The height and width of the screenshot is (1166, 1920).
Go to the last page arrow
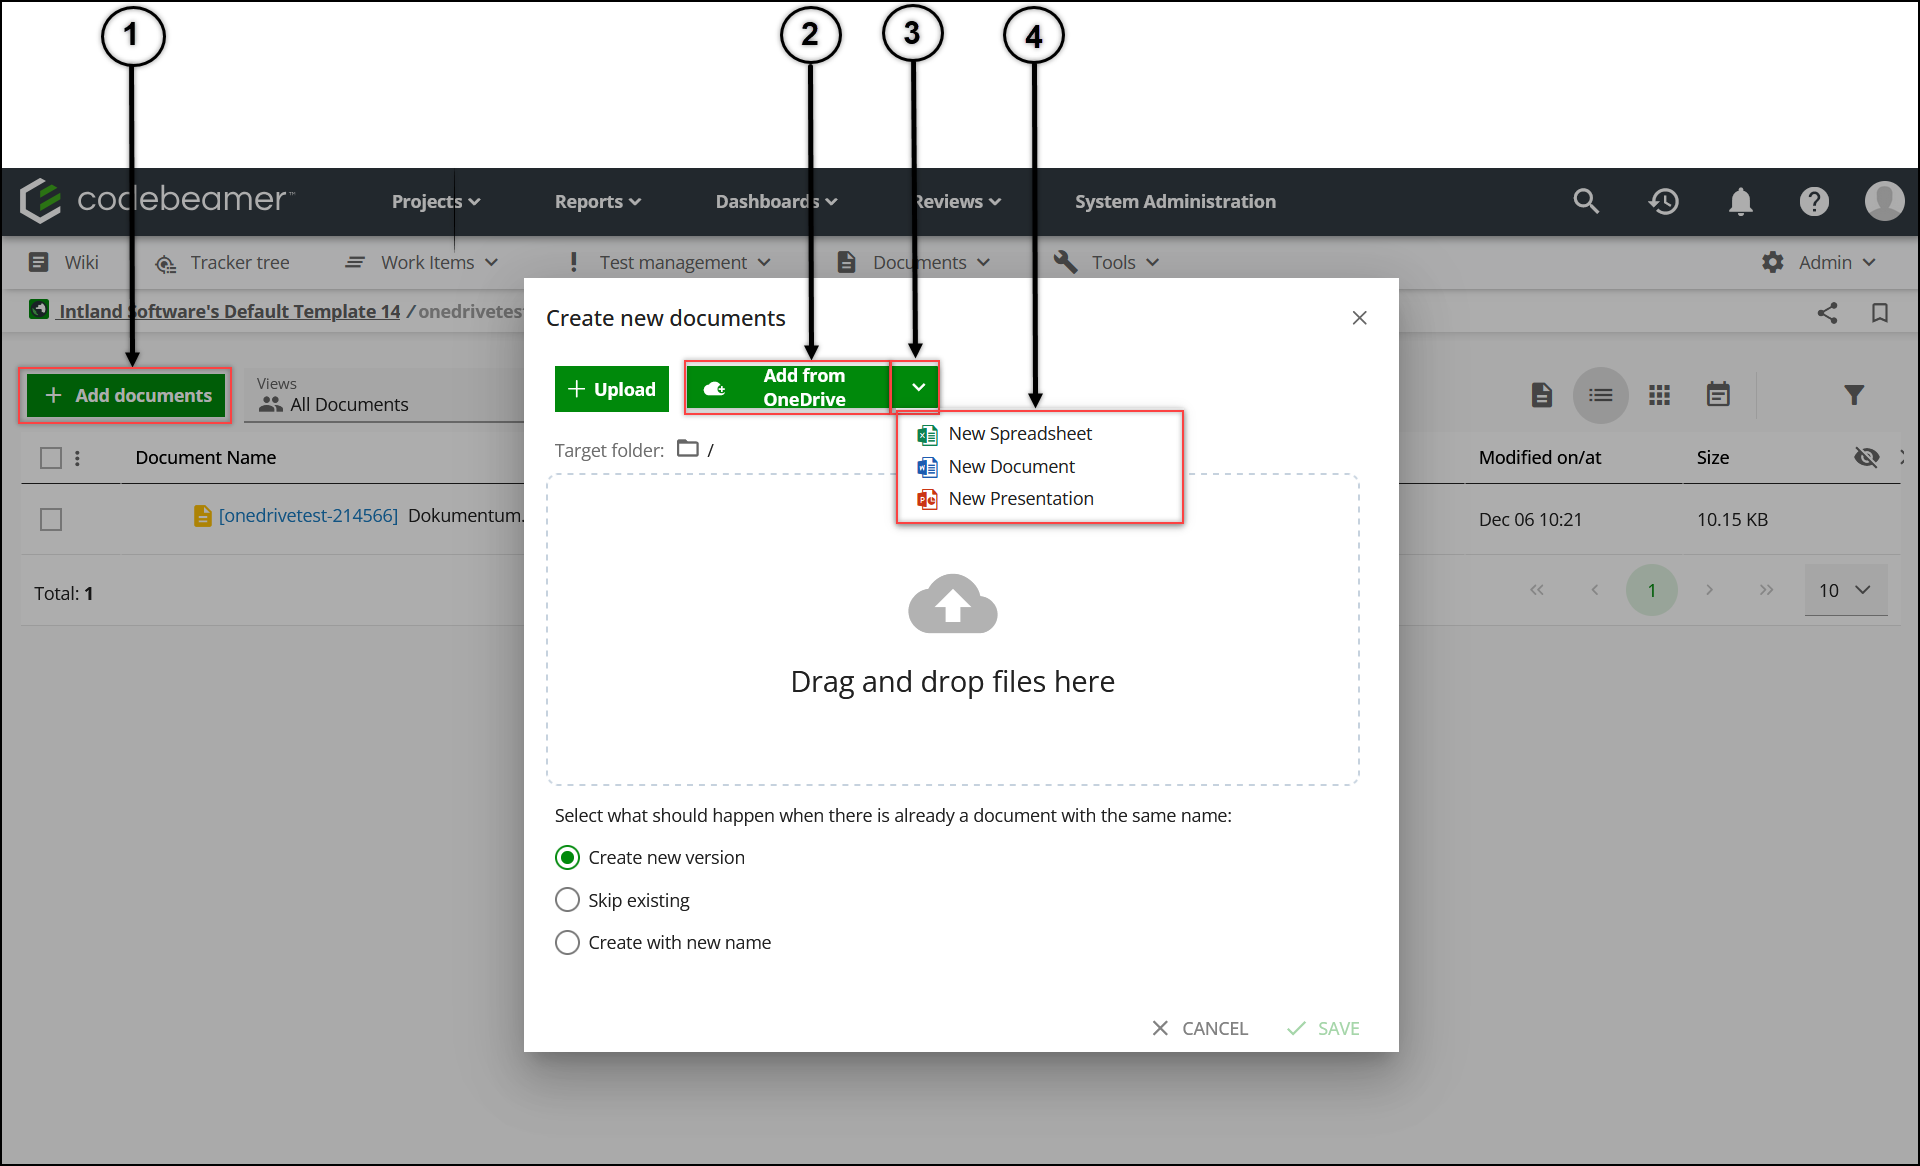1766,590
